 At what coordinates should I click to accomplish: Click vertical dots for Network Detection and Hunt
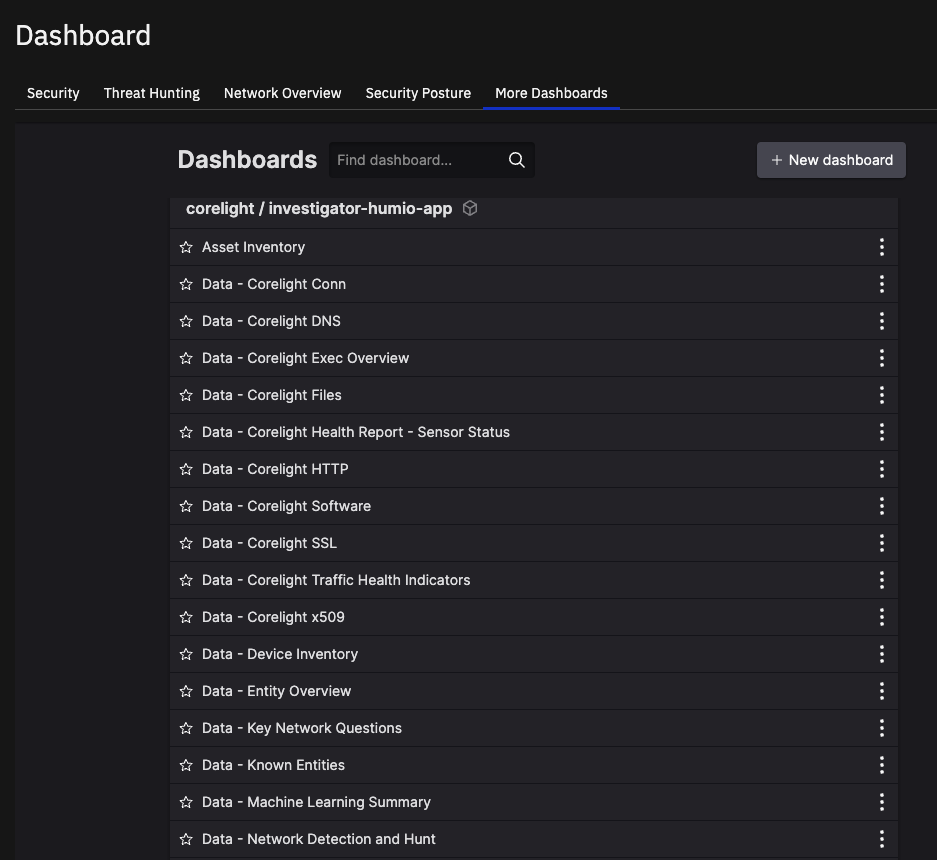point(881,840)
